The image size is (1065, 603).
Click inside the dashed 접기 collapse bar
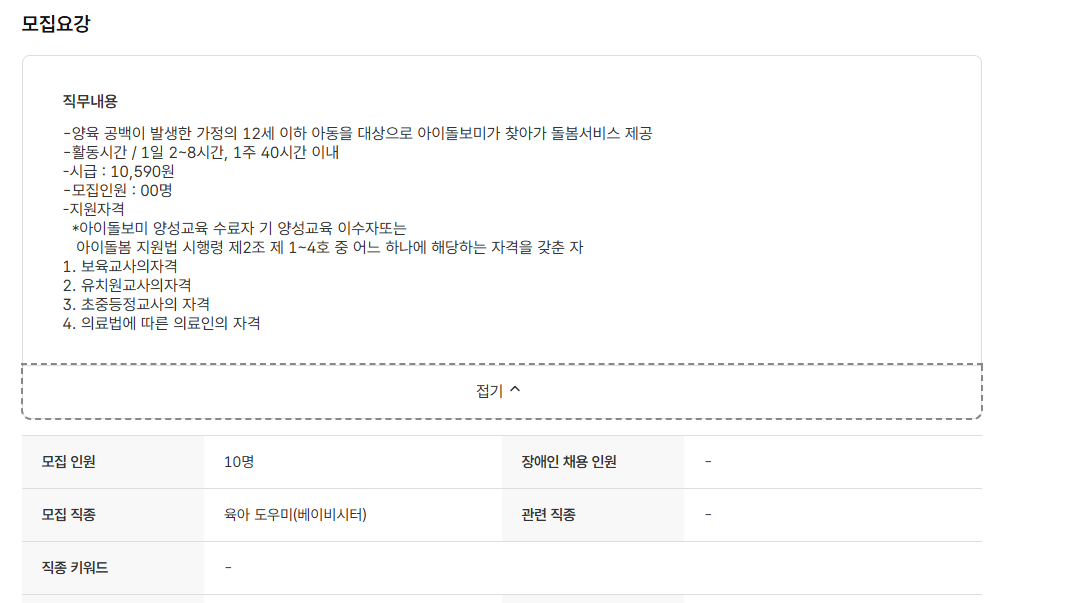(400, 389)
